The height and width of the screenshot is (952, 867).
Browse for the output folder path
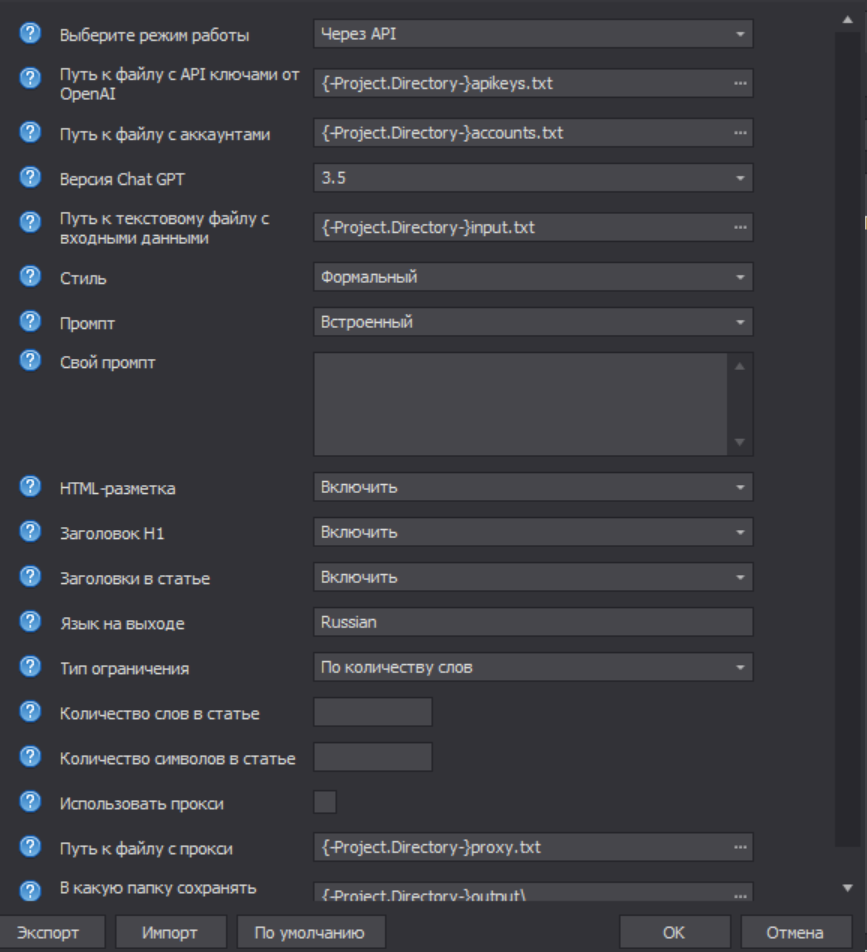click(740, 895)
